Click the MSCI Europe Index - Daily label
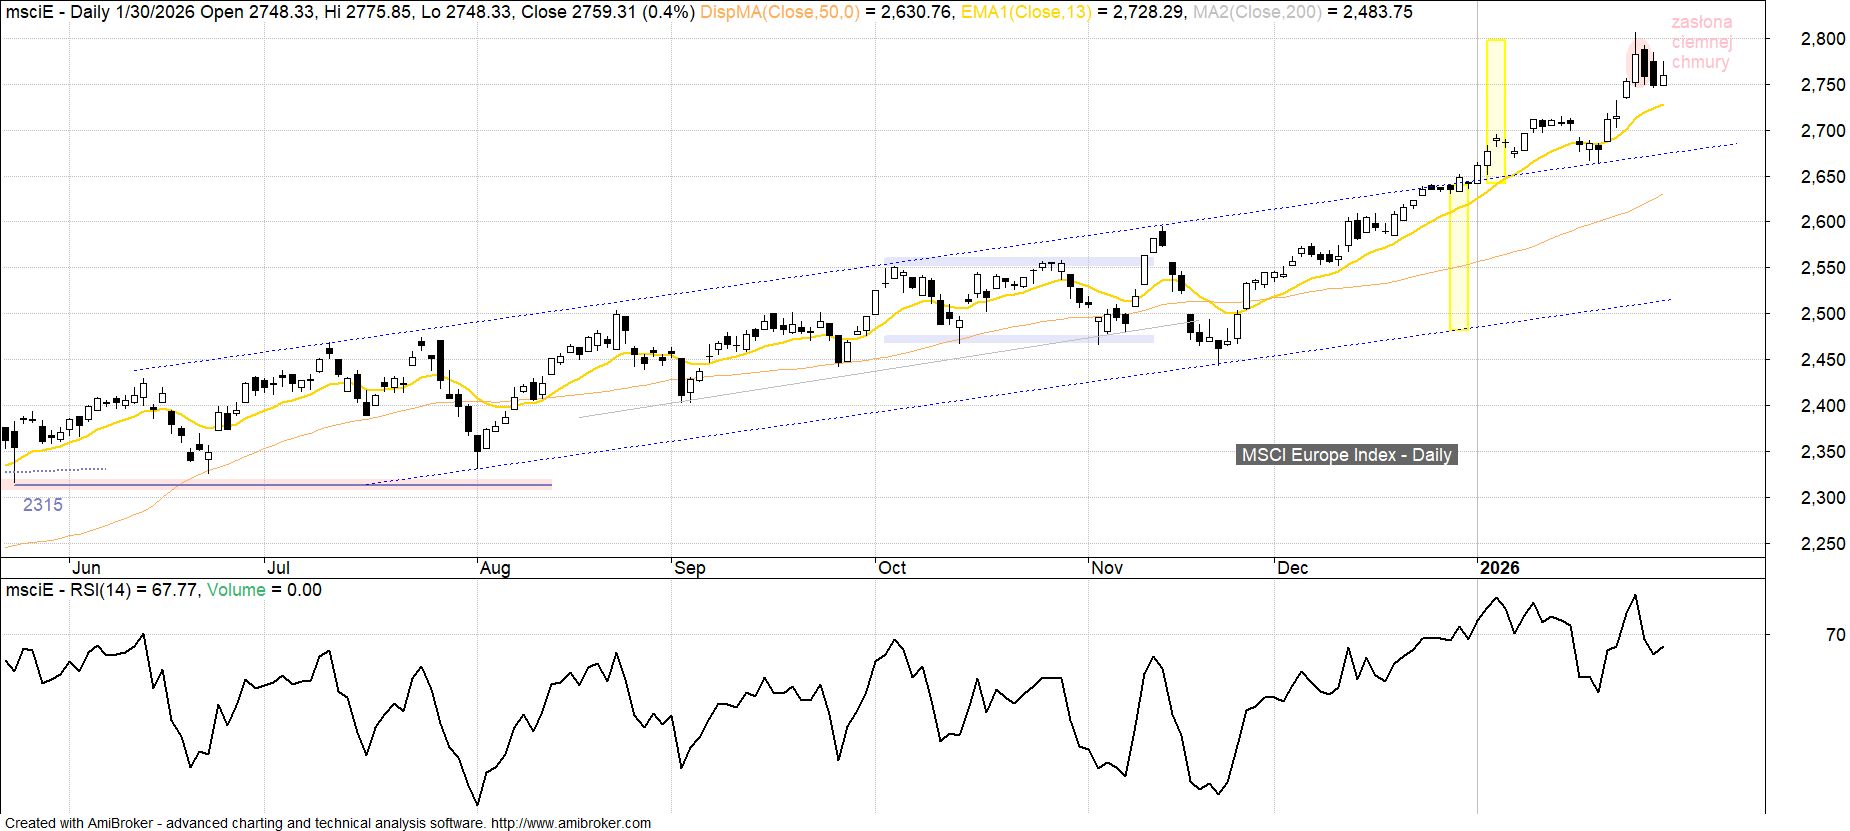1850x831 pixels. pyautogui.click(x=1345, y=455)
